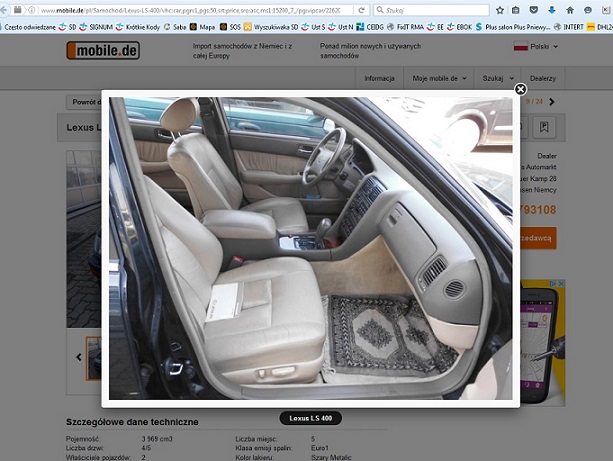Open the SOS bookmark
Viewport: 613px width, 461px height.
point(230,27)
